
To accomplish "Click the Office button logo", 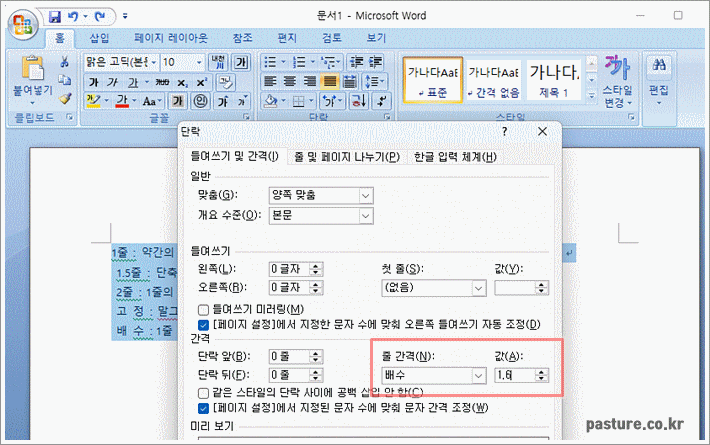I will 23,24.
